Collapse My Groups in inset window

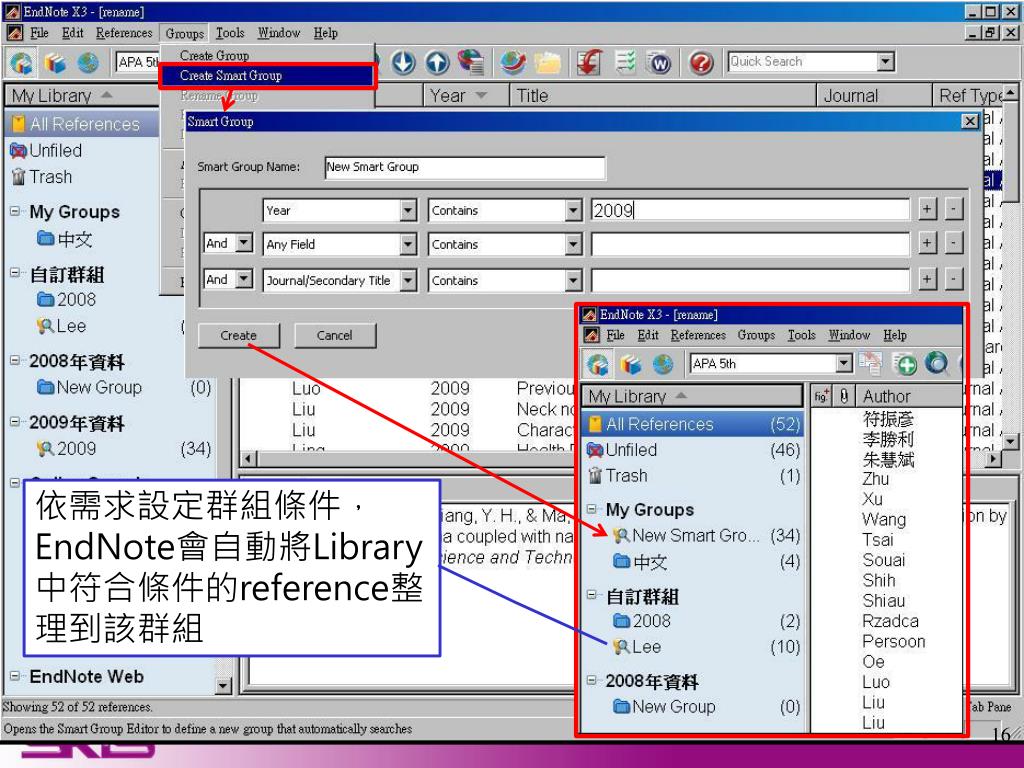592,509
